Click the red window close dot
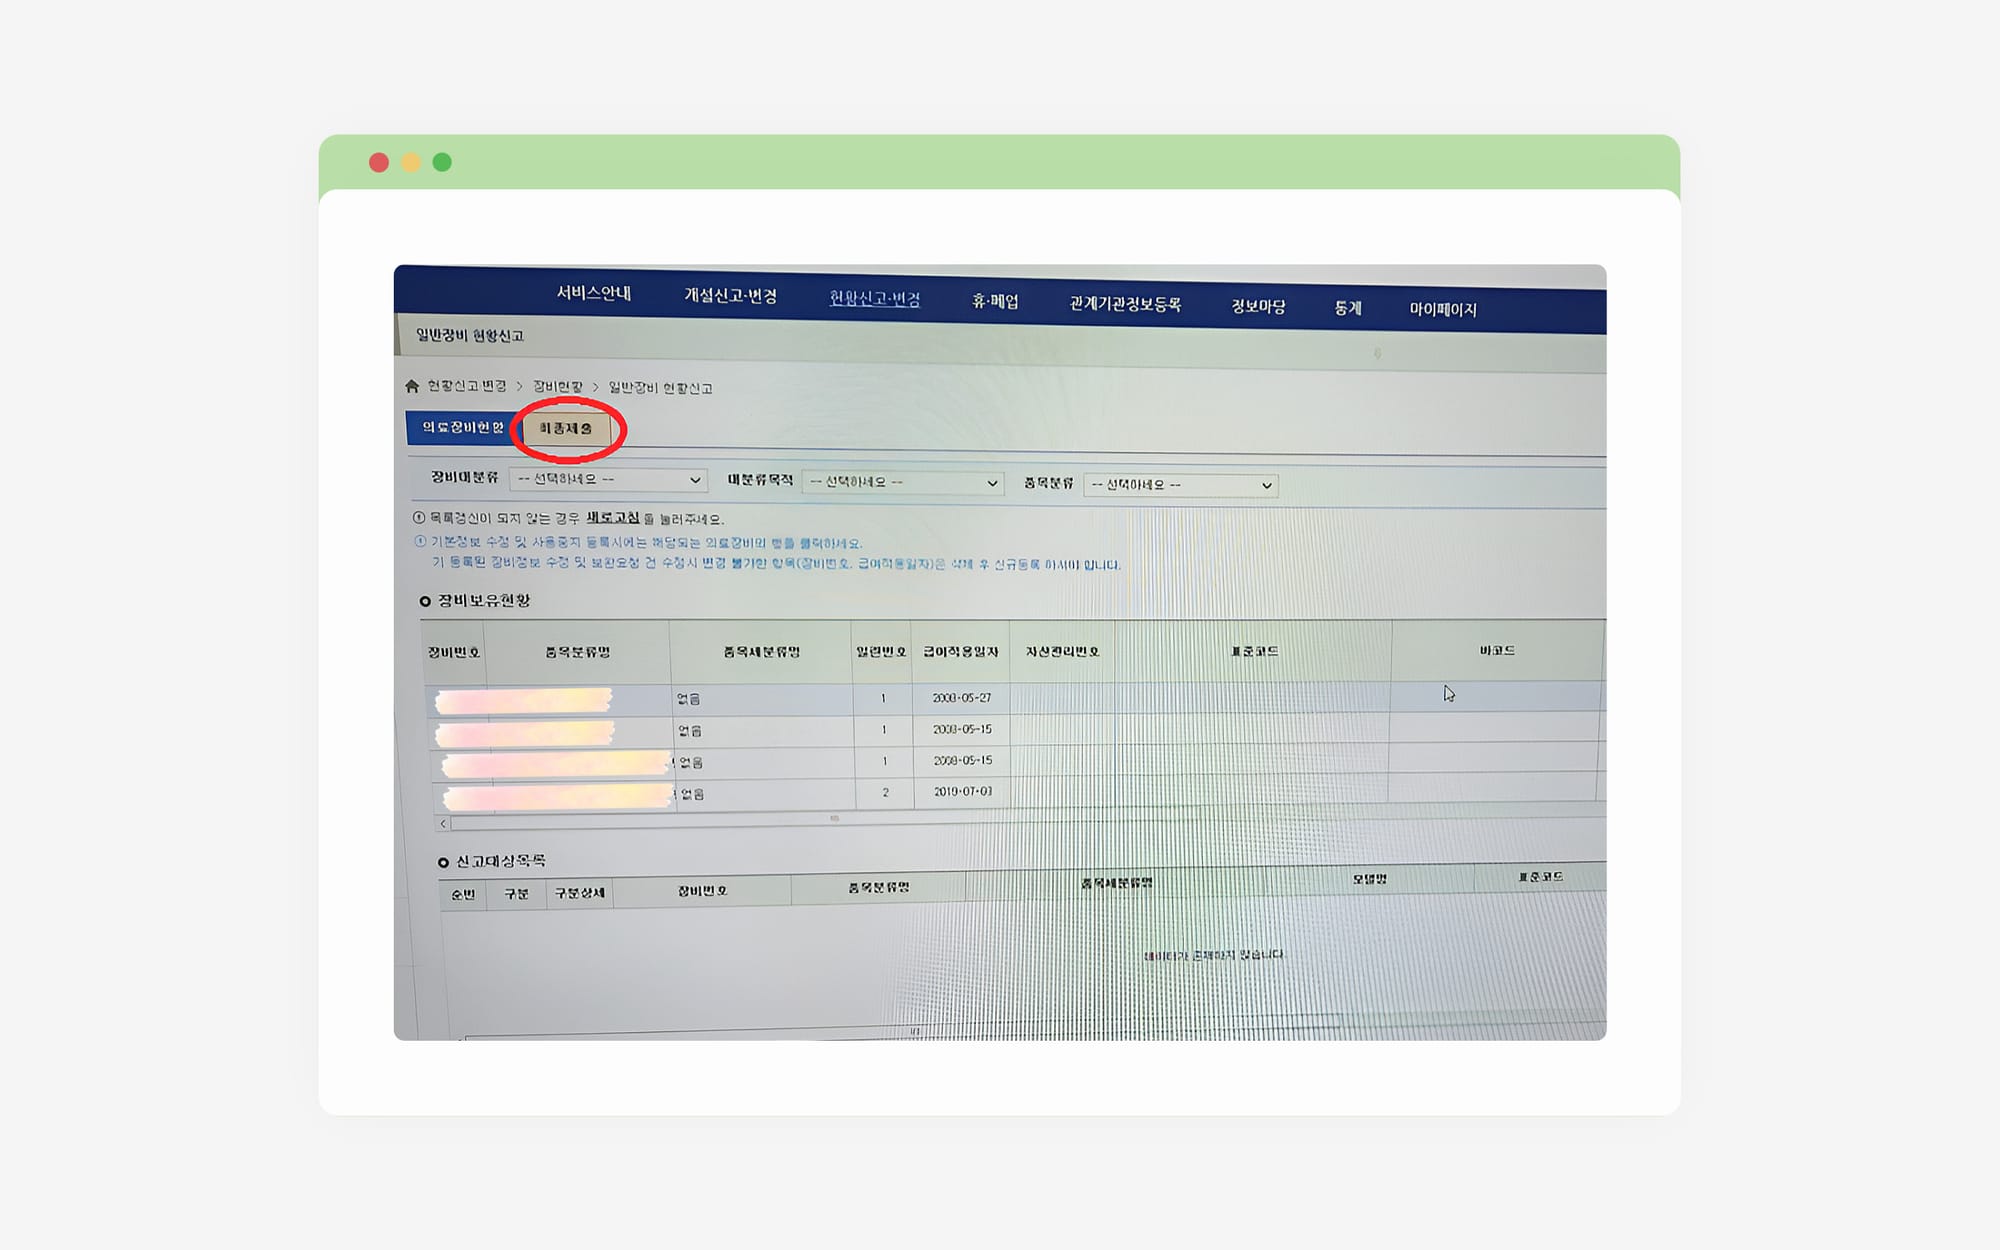The height and width of the screenshot is (1250, 2000). tap(379, 163)
